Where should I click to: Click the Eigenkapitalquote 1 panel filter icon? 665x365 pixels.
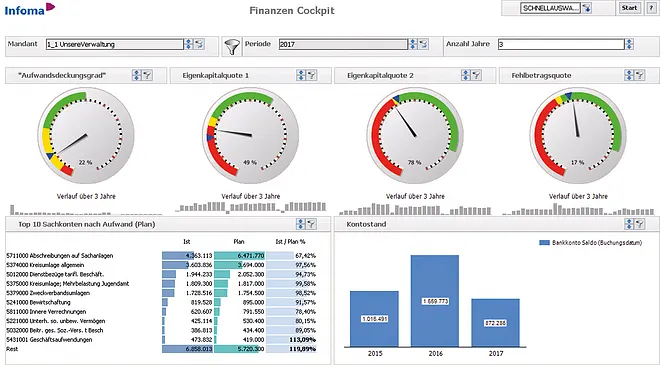click(311, 75)
